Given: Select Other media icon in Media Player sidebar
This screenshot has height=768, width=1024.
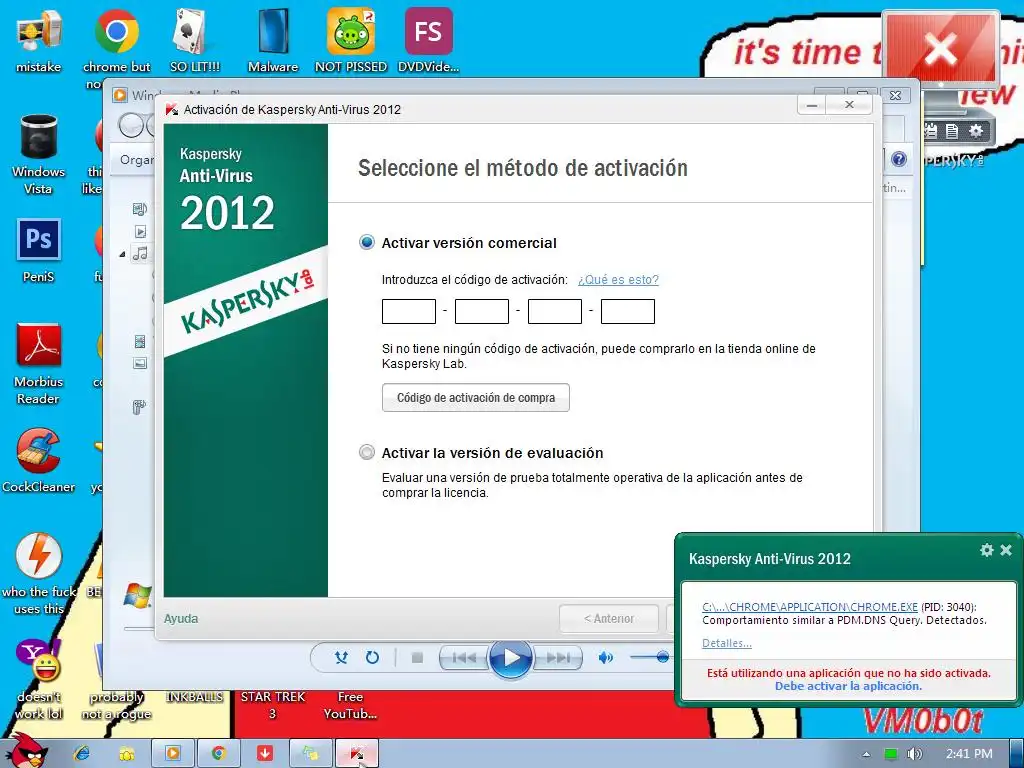Looking at the screenshot, I should point(139,408).
